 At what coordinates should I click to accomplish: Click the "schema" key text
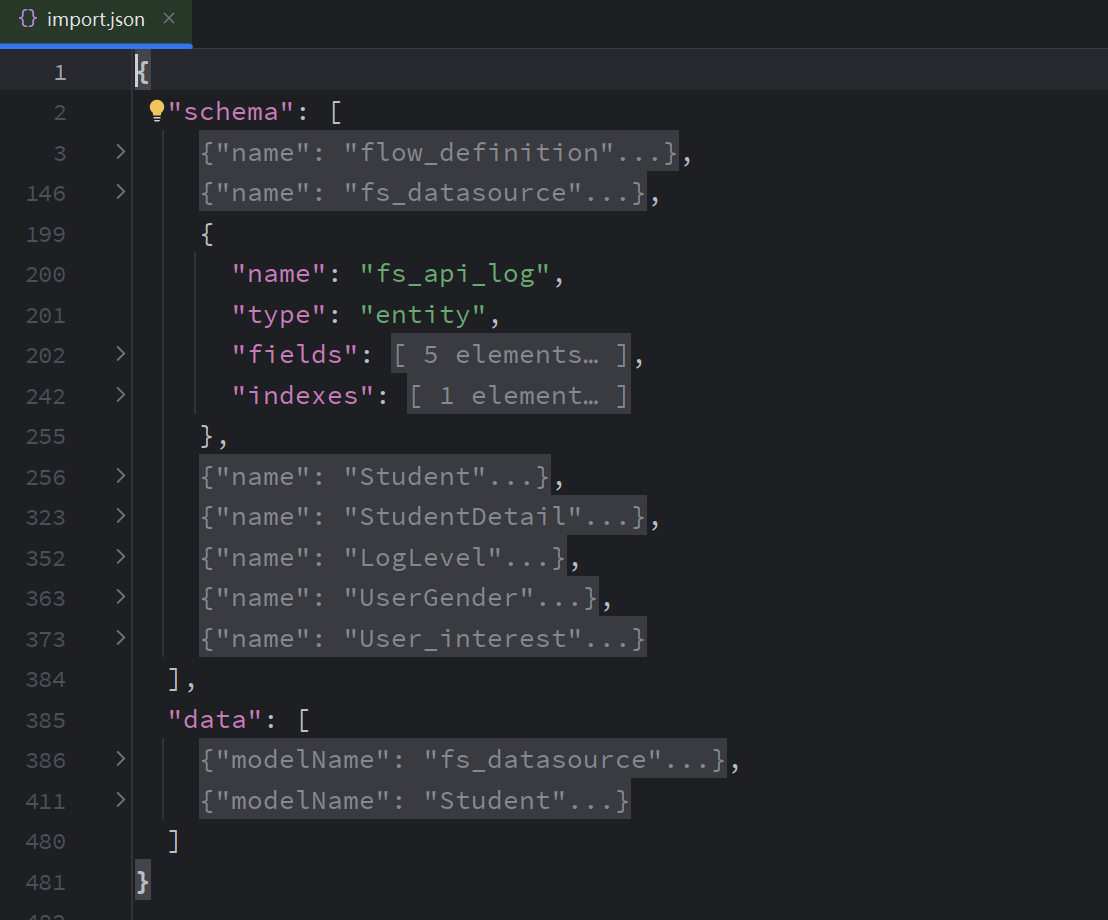[x=231, y=112]
